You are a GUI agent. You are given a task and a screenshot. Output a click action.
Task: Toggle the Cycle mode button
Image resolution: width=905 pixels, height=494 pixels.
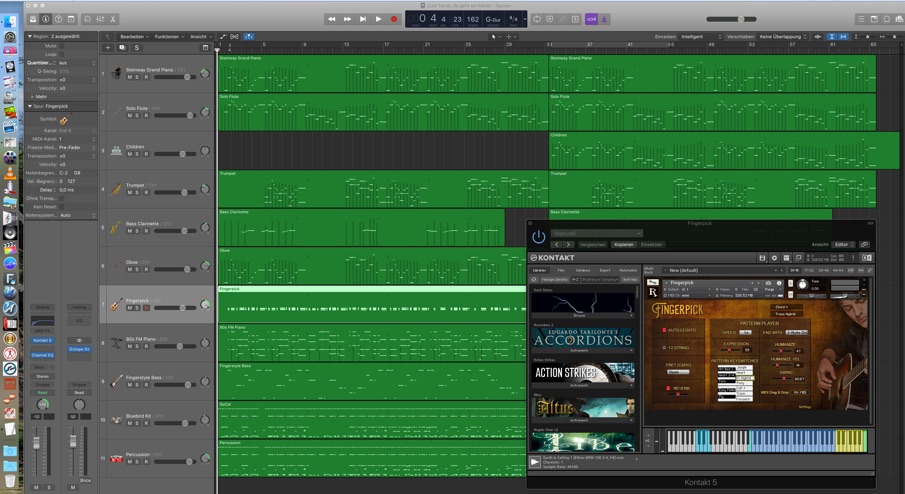coord(537,19)
